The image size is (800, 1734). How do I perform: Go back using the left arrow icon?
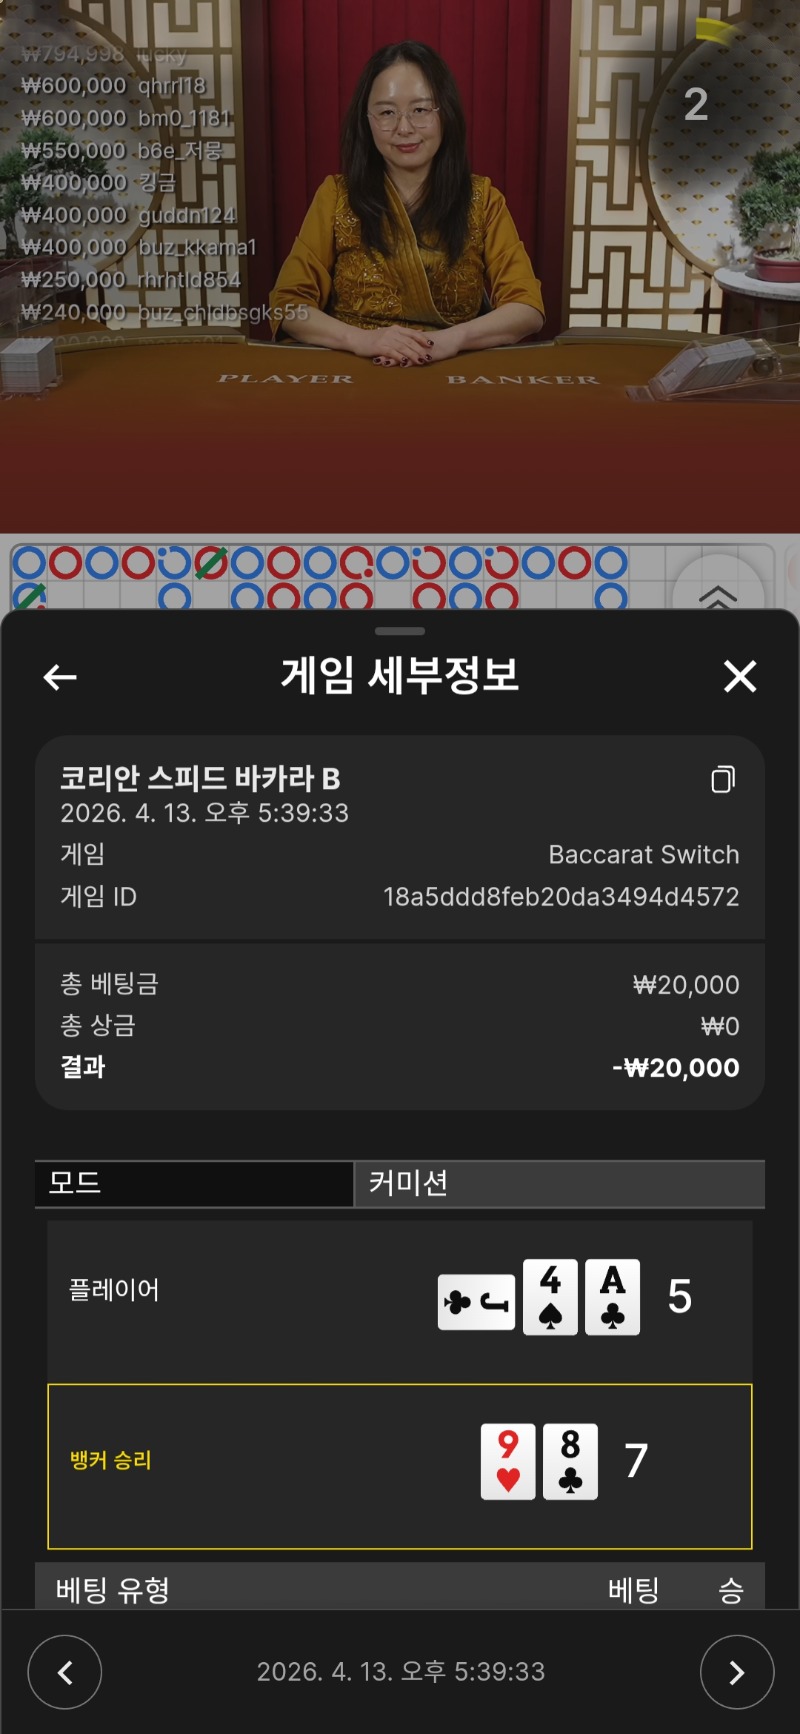coord(60,677)
